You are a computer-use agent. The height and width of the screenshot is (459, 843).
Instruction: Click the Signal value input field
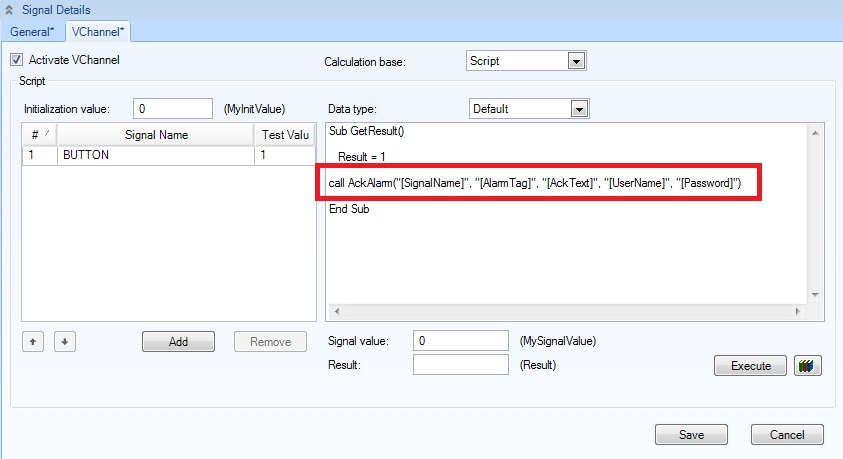coord(461,341)
